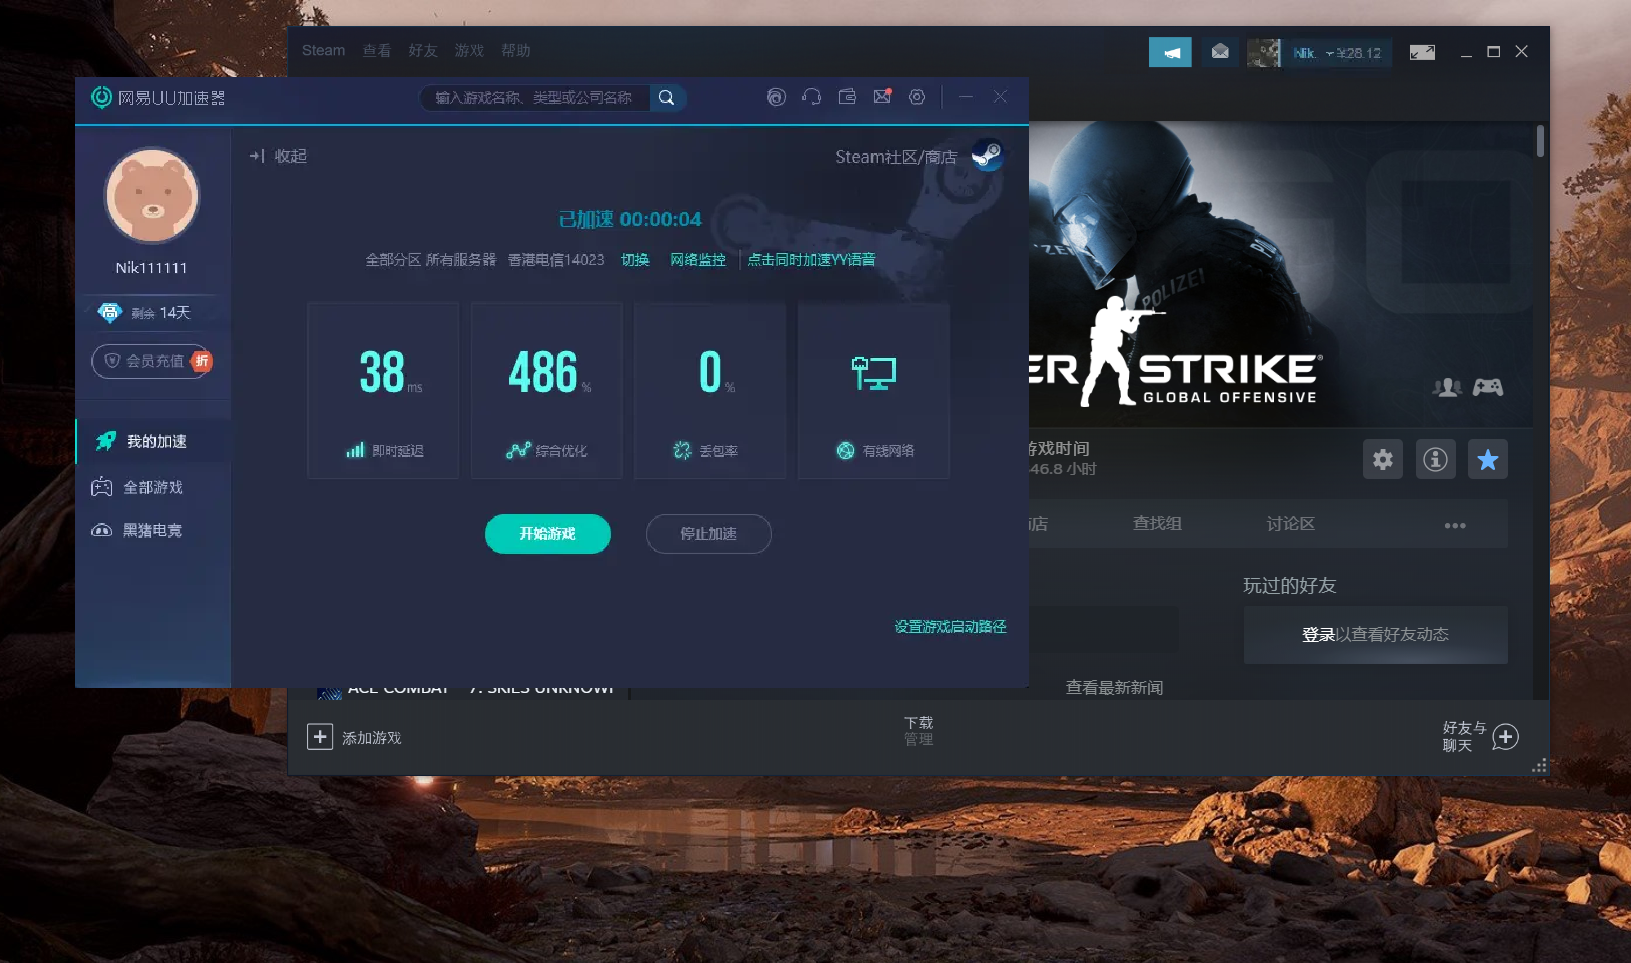Viewport: 1631px width, 963px height.
Task: Click 点击同时加速YY语音 link
Action: [x=811, y=260]
